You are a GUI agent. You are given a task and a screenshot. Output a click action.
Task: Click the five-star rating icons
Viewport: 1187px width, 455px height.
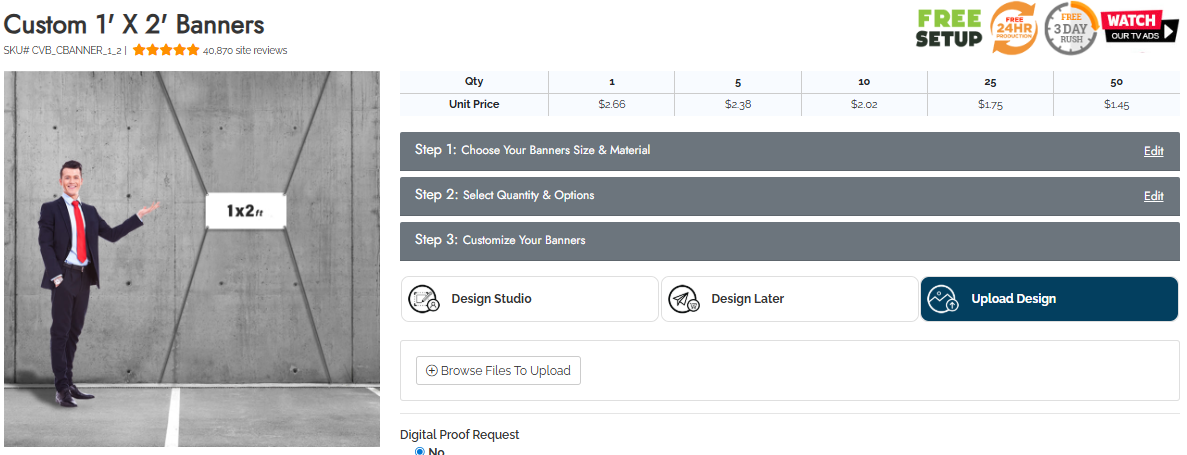167,51
